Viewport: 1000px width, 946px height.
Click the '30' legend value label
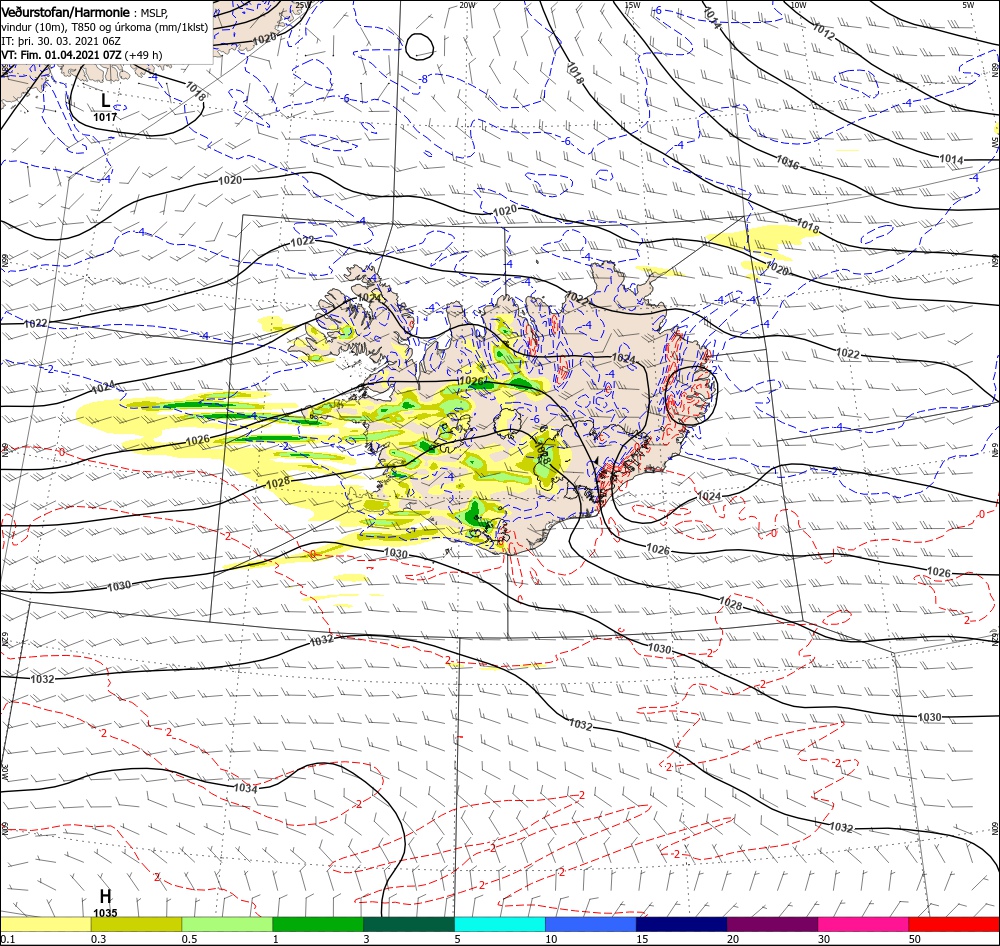pyautogui.click(x=824, y=939)
